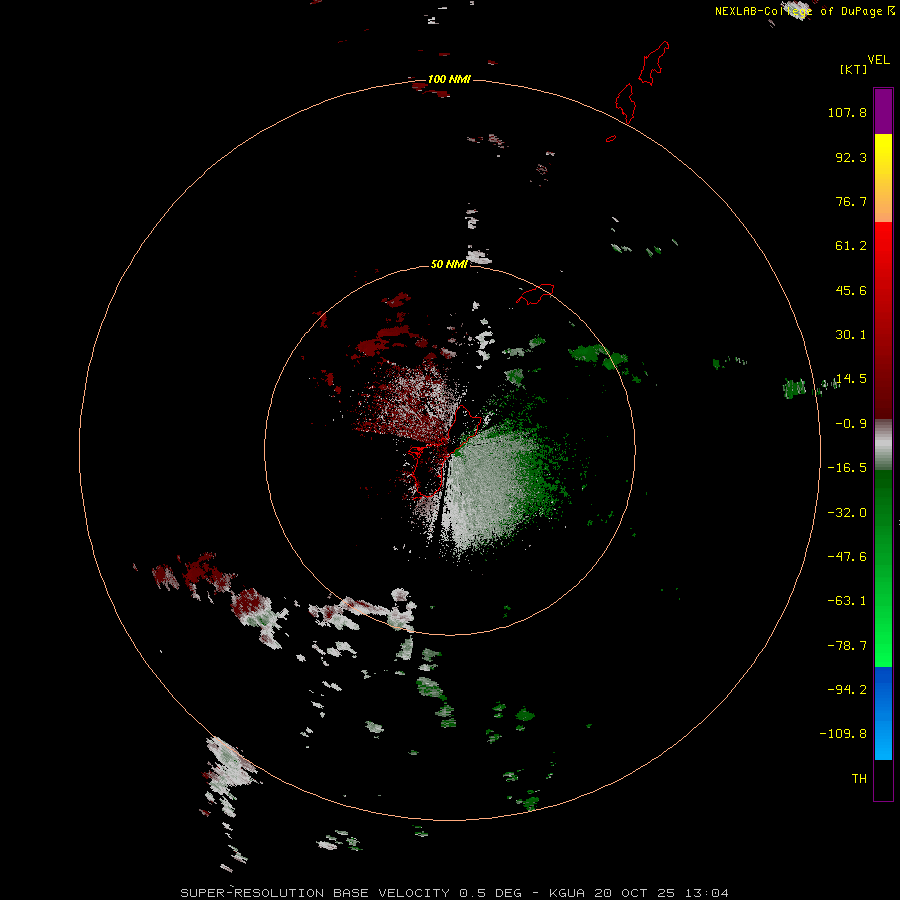Screen dimensions: 900x900
Task: Click the green segment of the color bar
Action: [x=883, y=568]
